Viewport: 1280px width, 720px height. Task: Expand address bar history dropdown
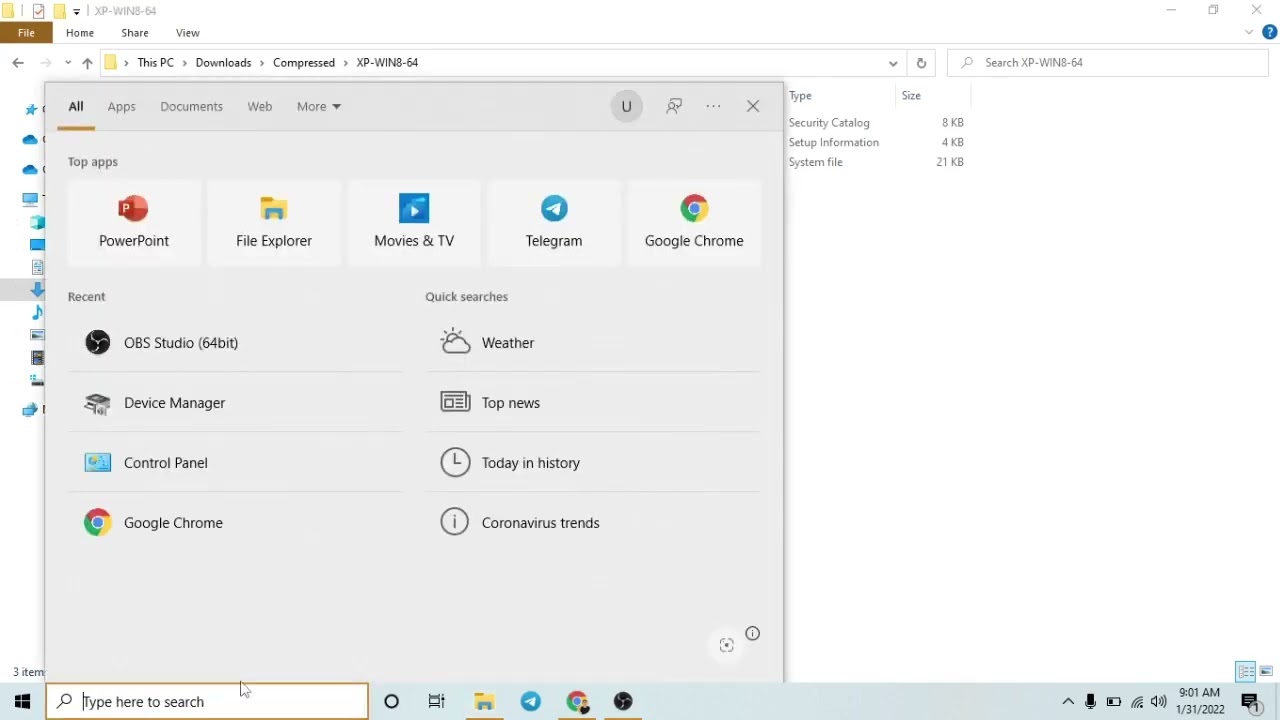point(893,62)
